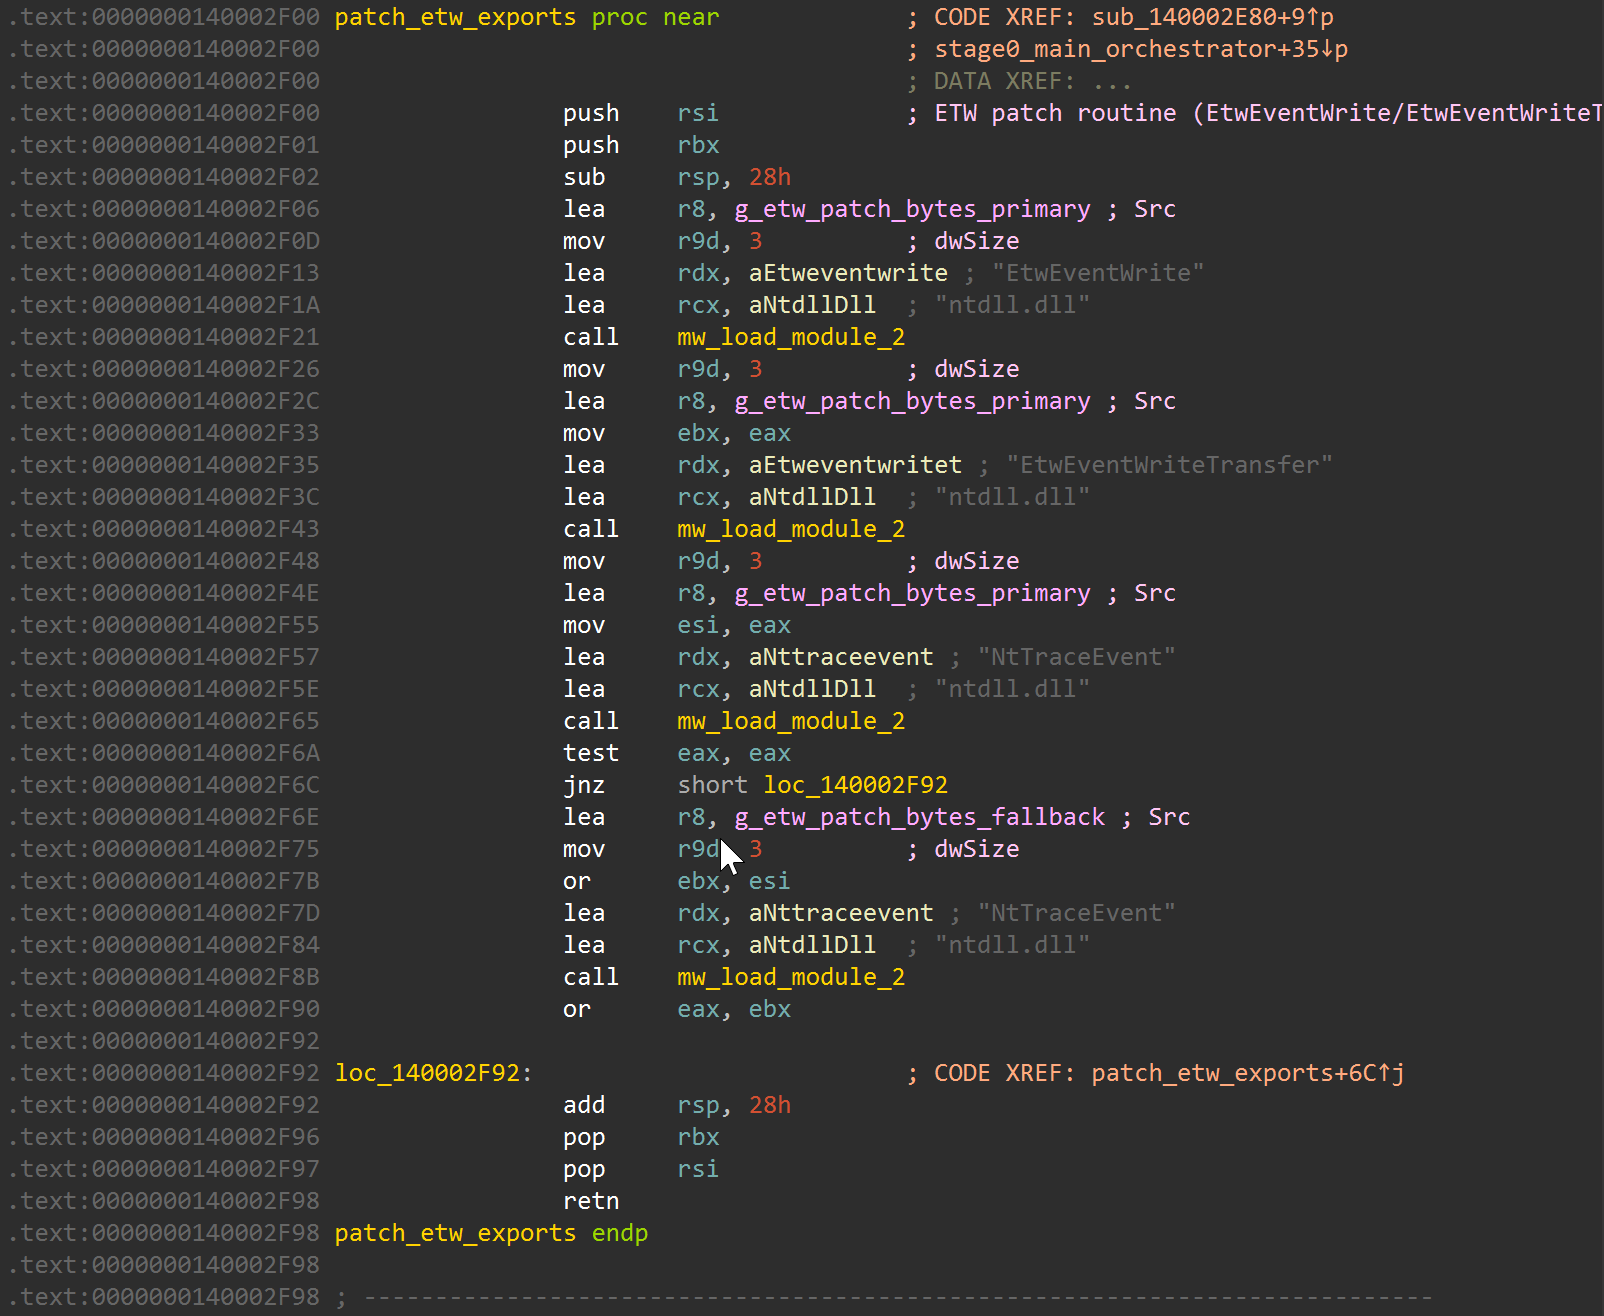Viewport: 1604px width, 1316px height.
Task: Select the 28h operand of sub rsp
Action: [770, 177]
